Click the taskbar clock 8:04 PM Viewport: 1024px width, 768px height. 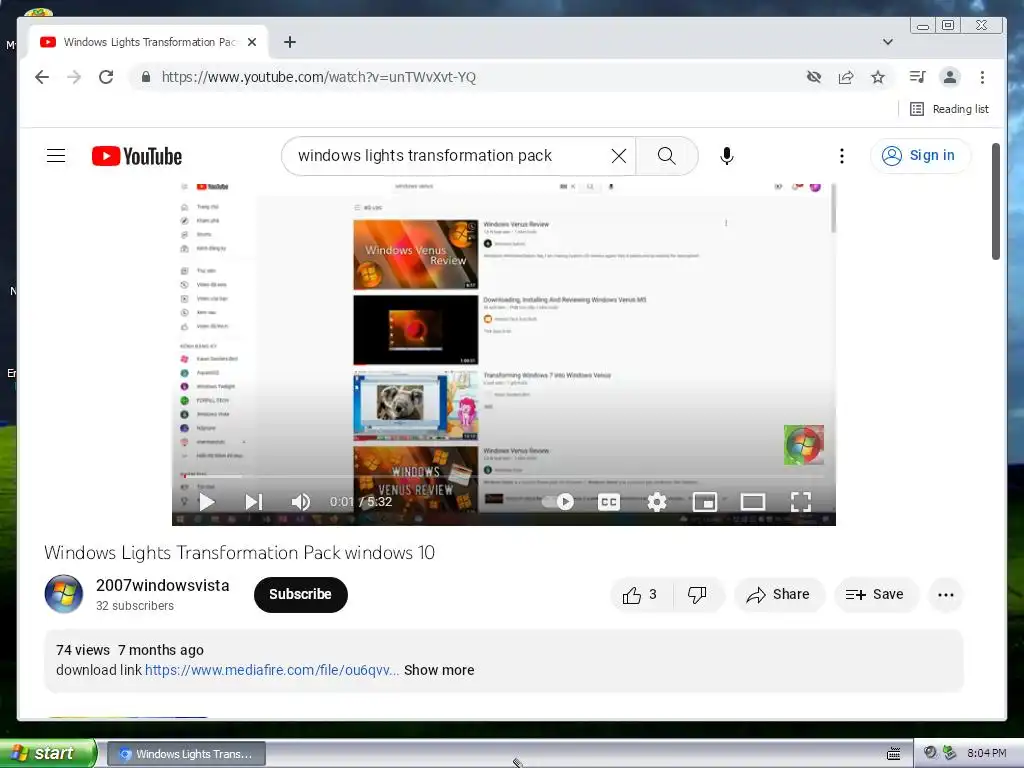point(986,753)
